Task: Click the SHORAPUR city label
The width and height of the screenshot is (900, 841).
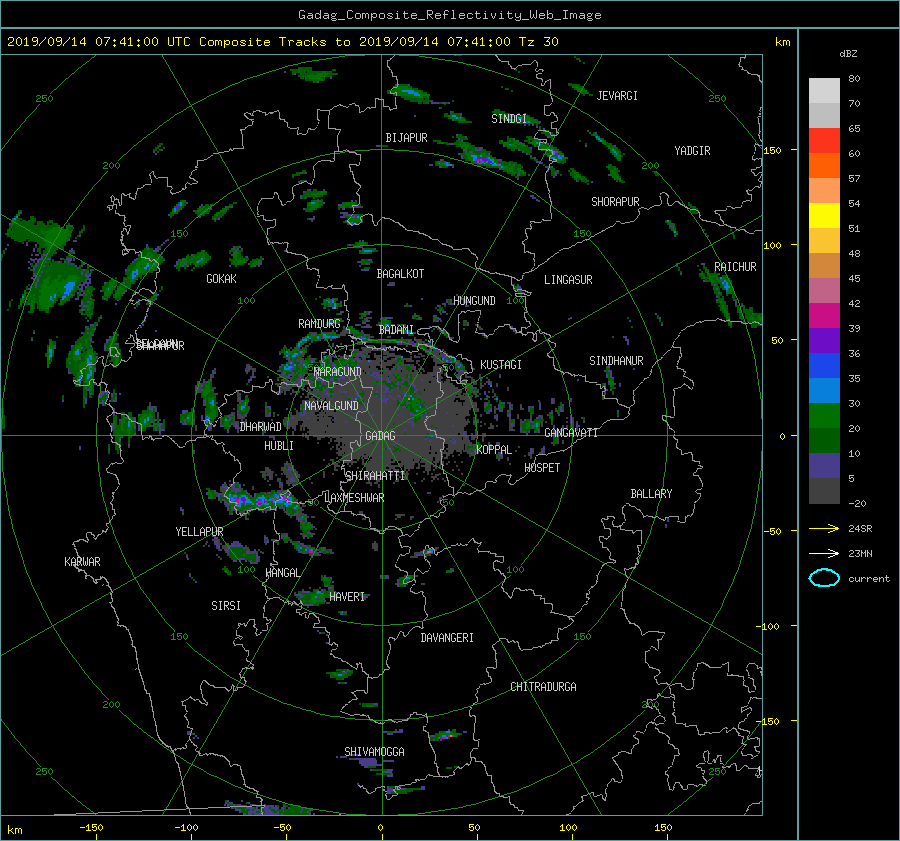Action: [615, 202]
